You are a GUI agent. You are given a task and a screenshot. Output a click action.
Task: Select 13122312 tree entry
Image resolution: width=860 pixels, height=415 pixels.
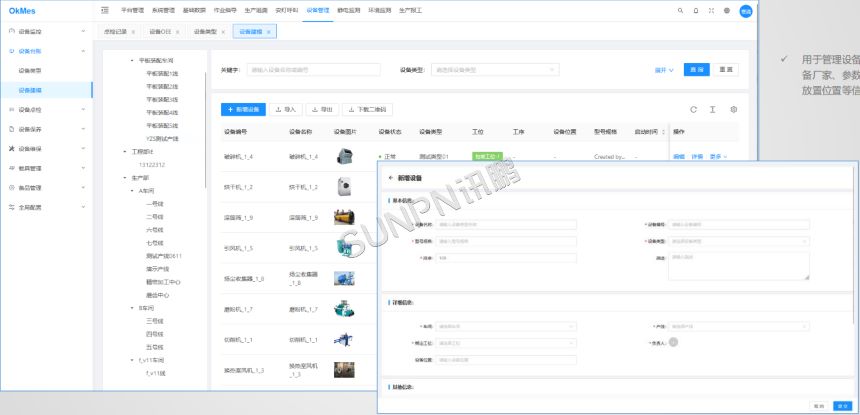tap(152, 165)
